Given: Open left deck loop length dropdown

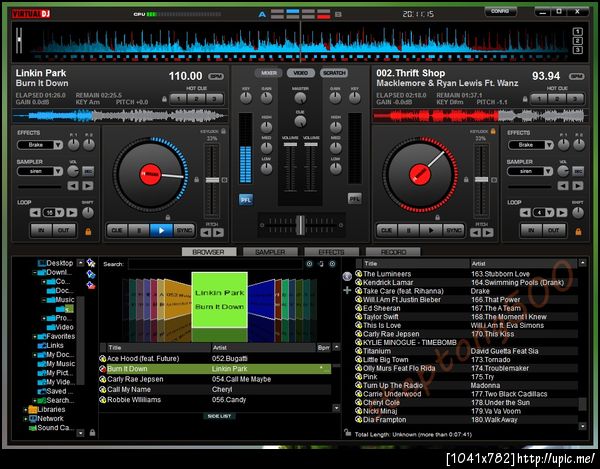Looking at the screenshot, I should pos(60,213).
